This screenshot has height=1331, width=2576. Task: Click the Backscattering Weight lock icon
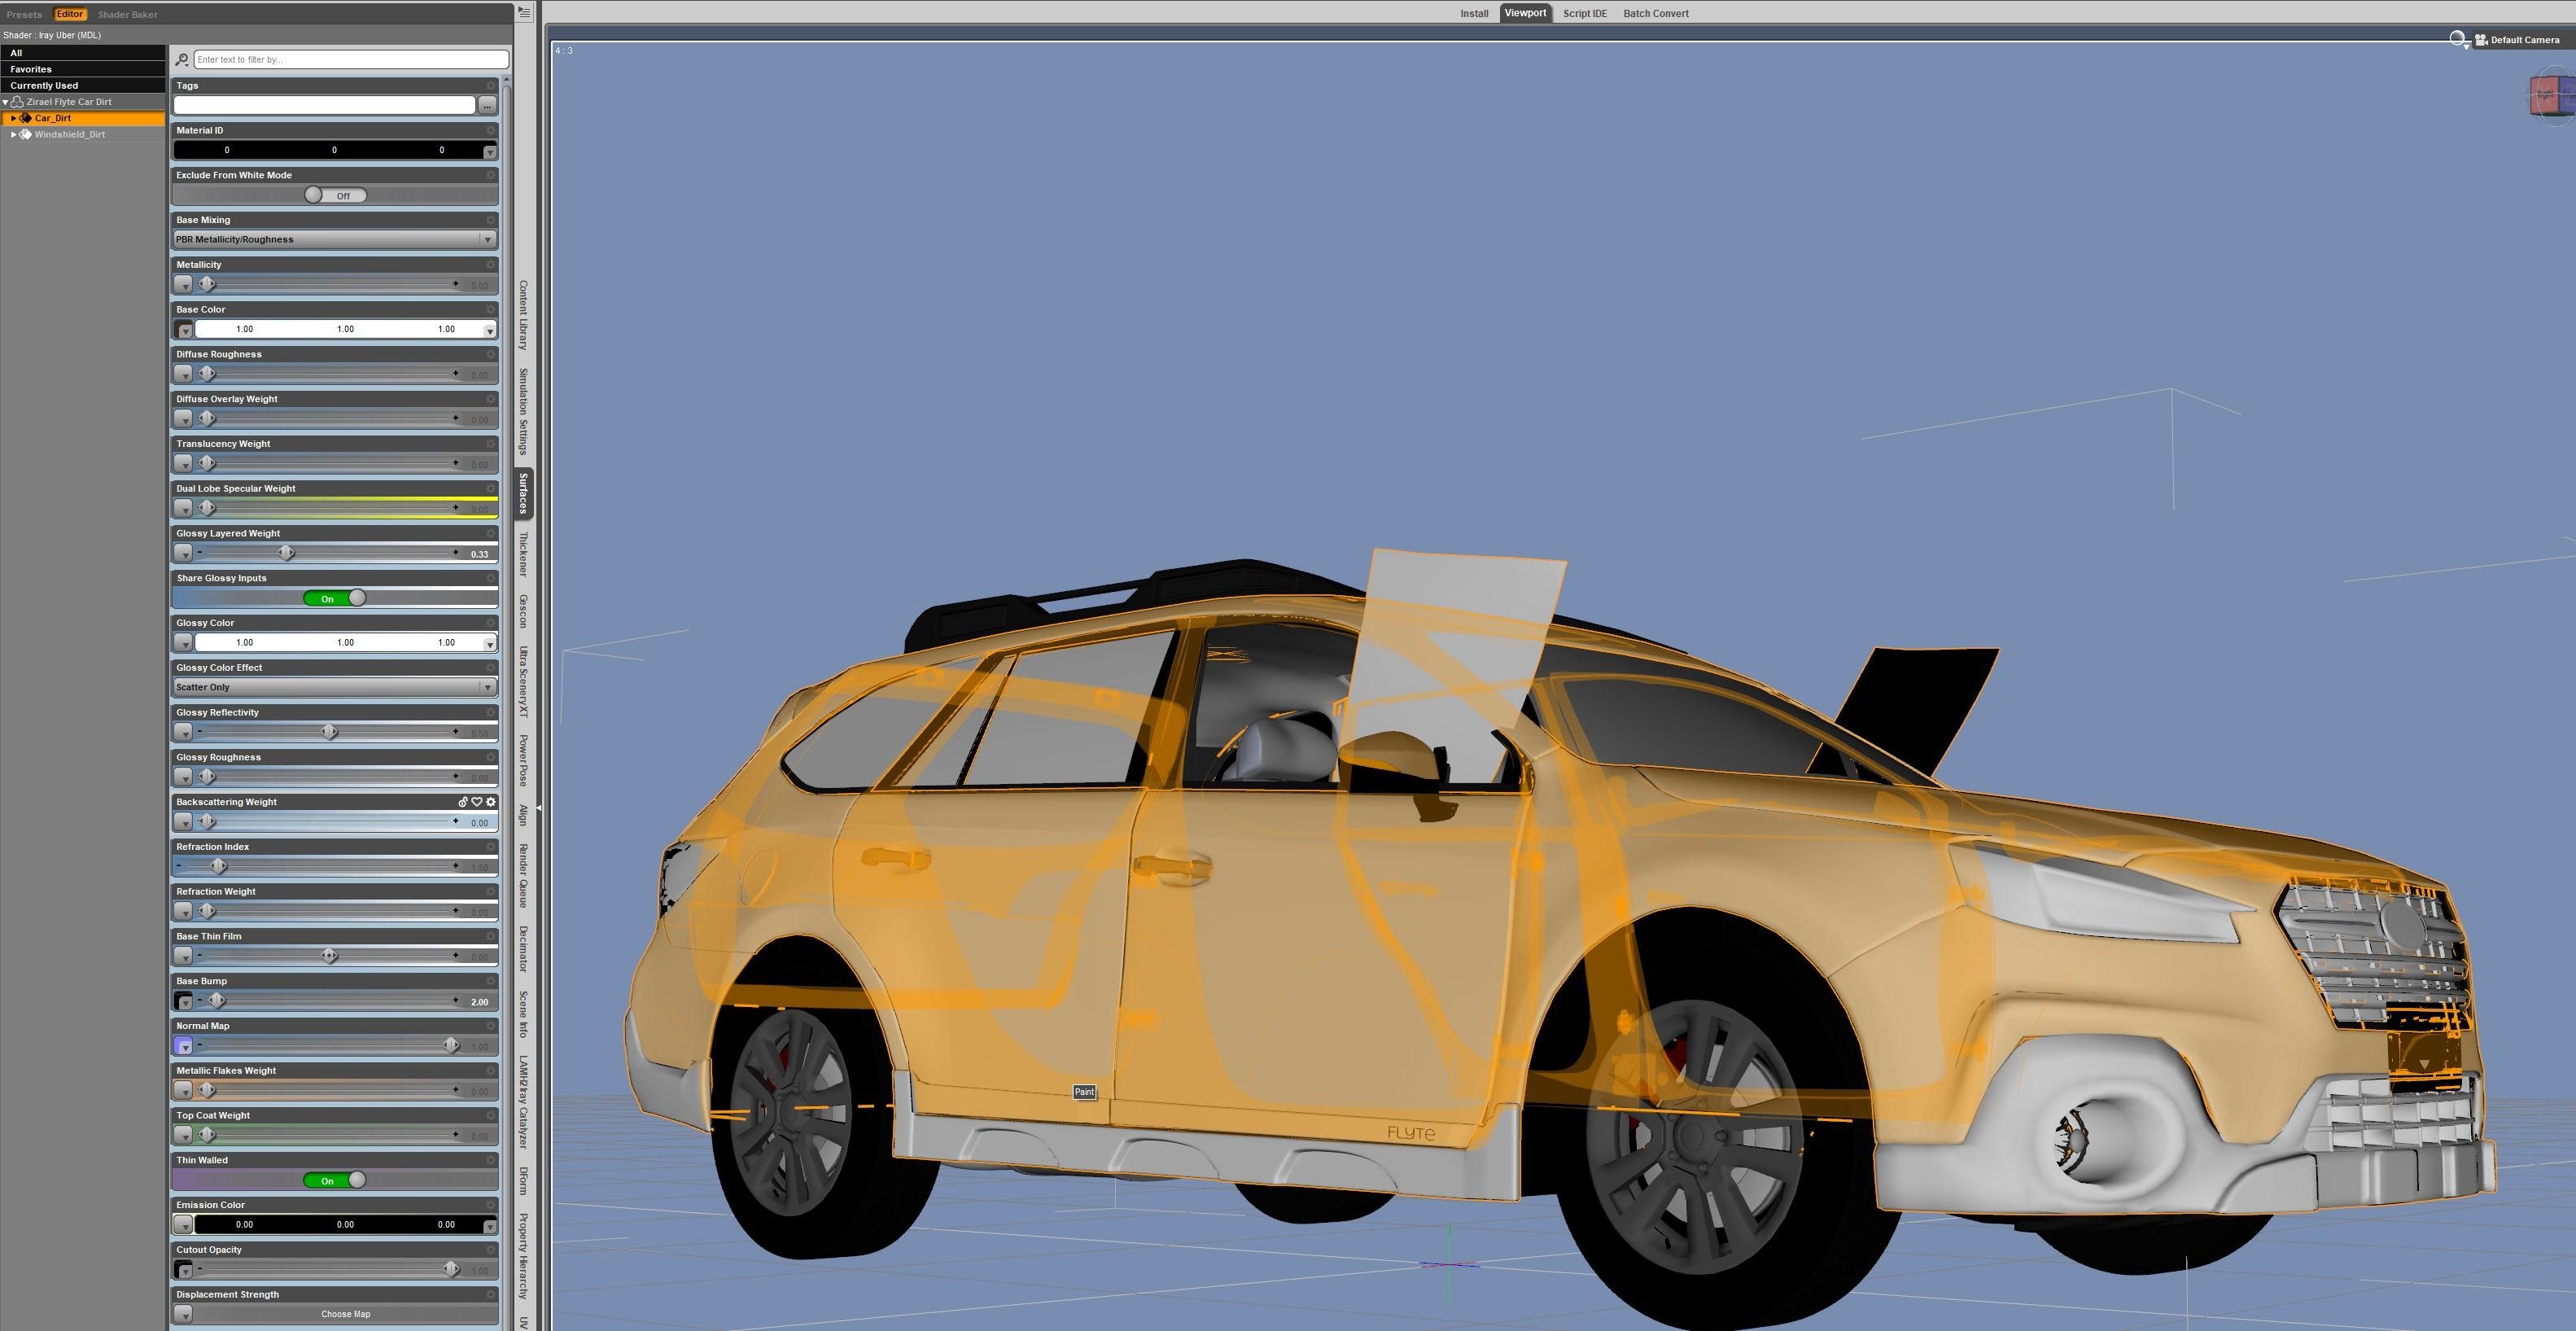463,802
